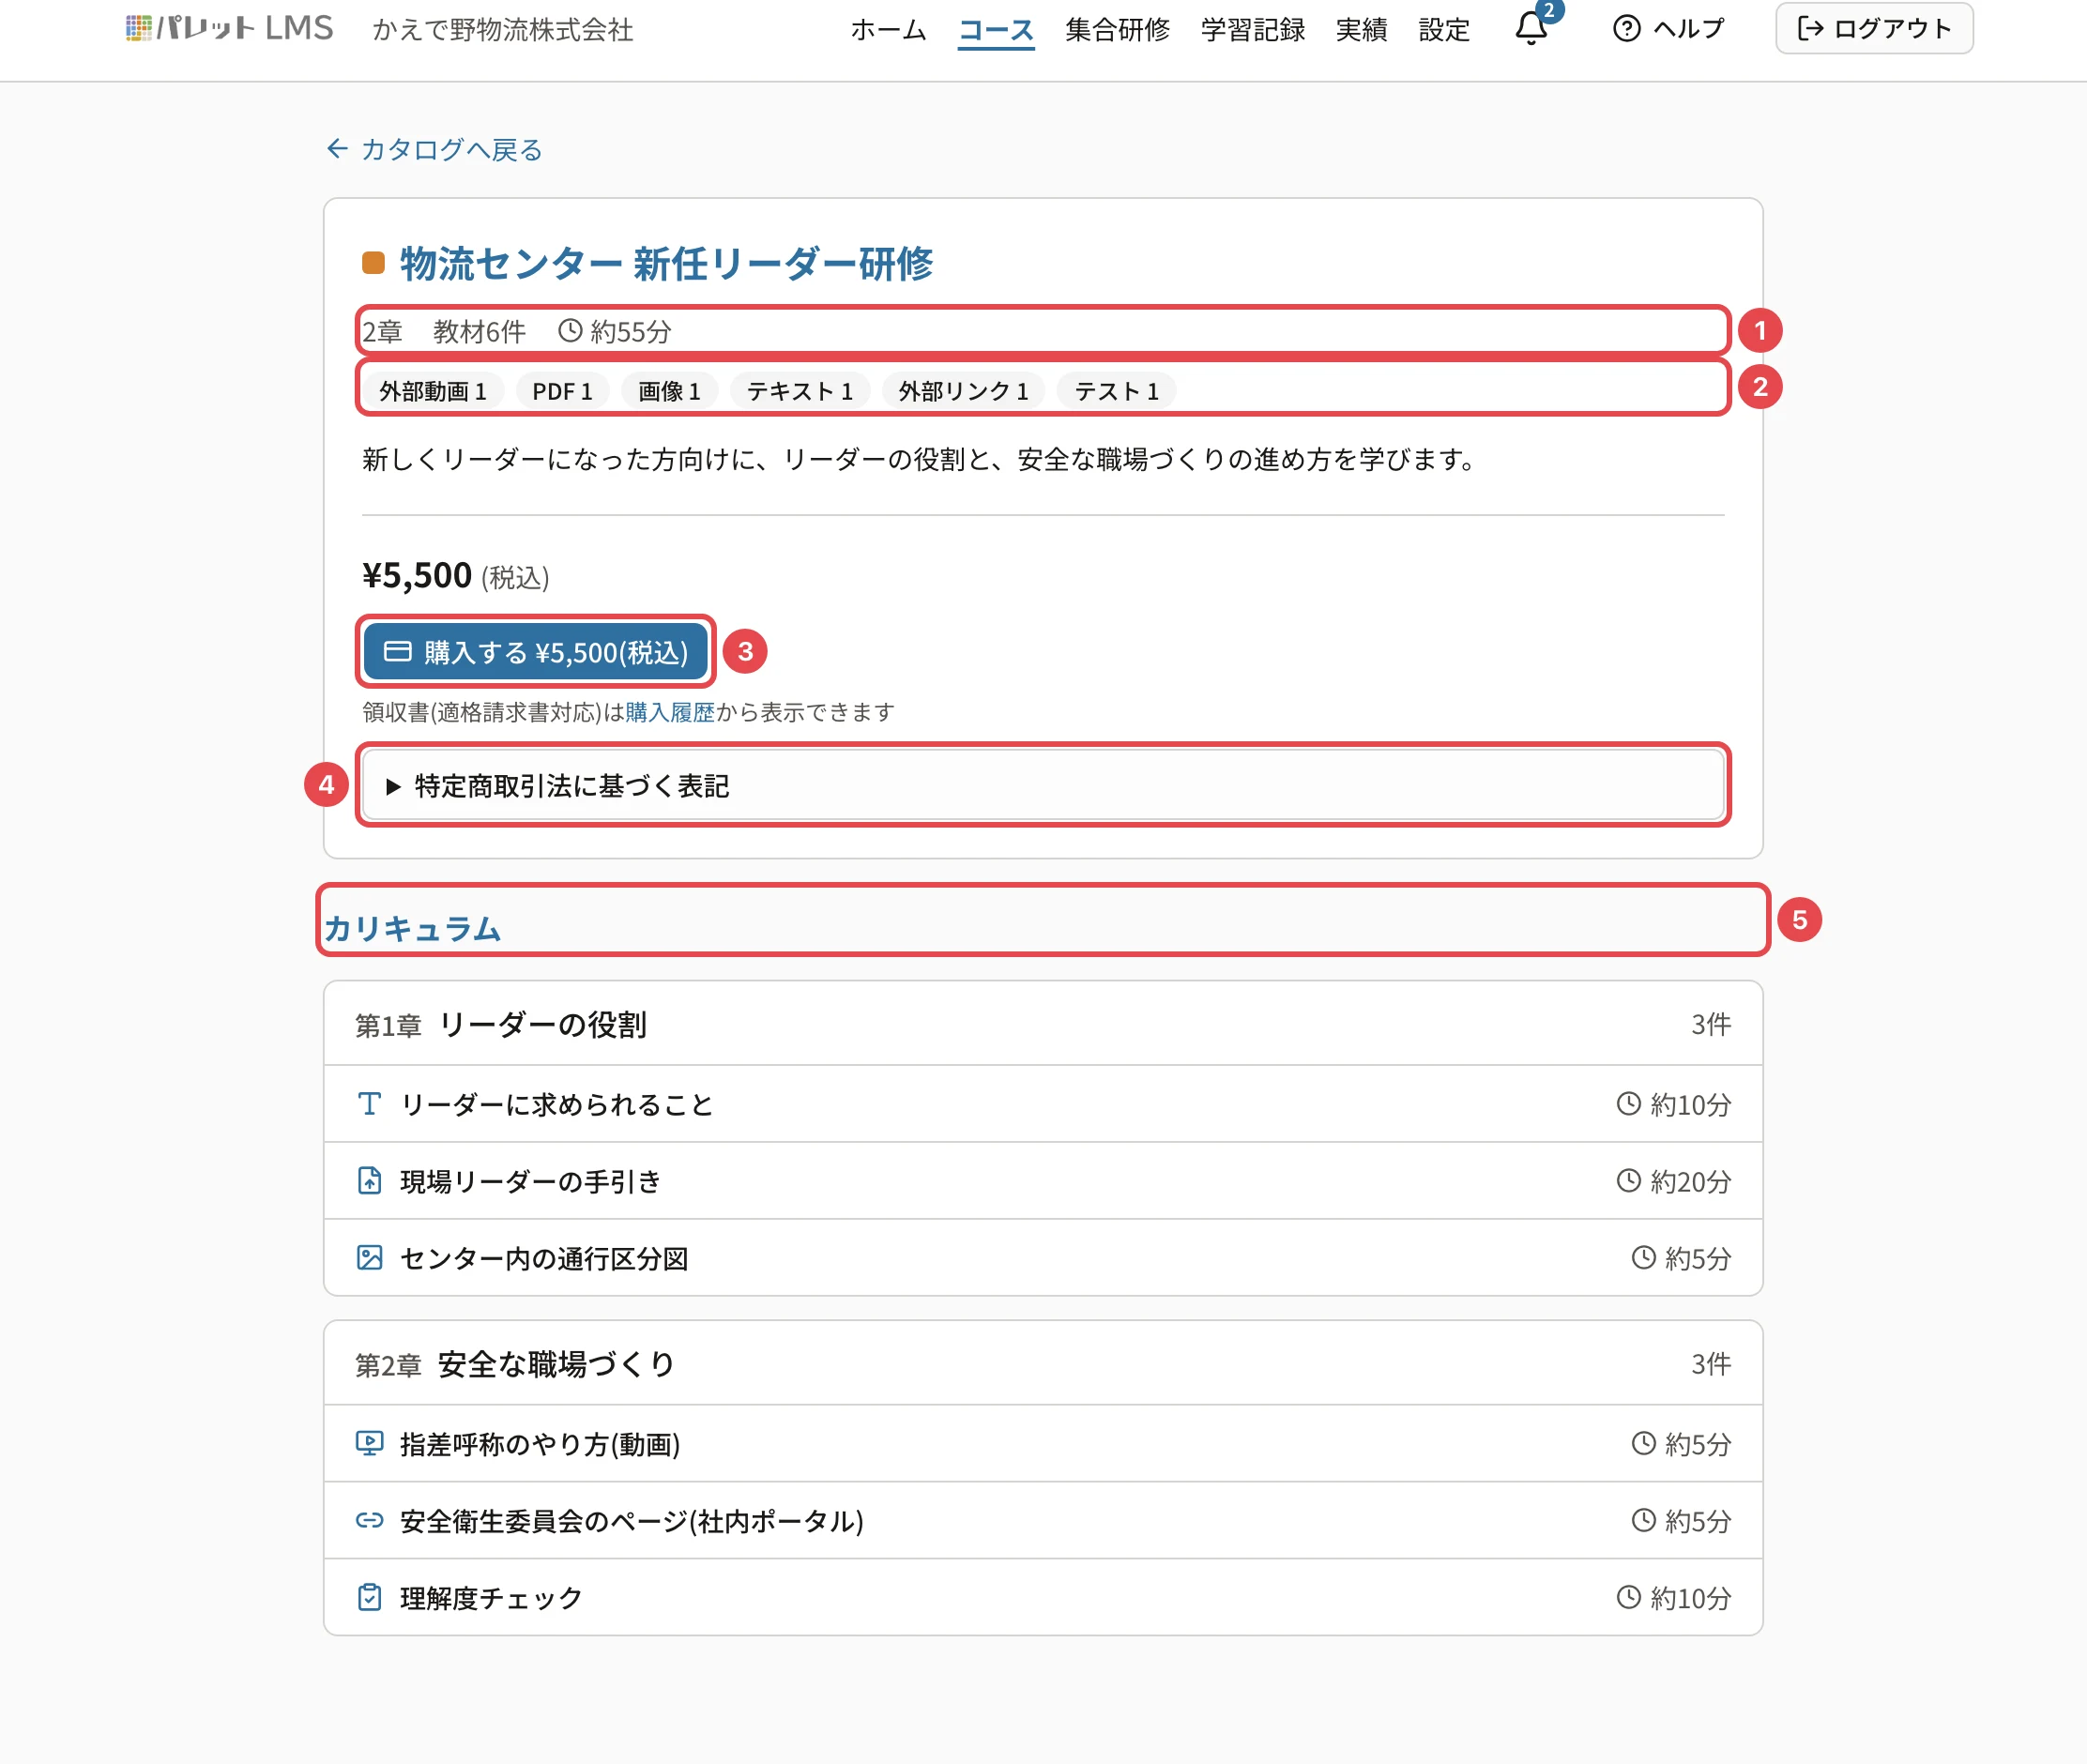Click the image icon for センター内の通行区分図
Image resolution: width=2087 pixels, height=1764 pixels.
(369, 1257)
